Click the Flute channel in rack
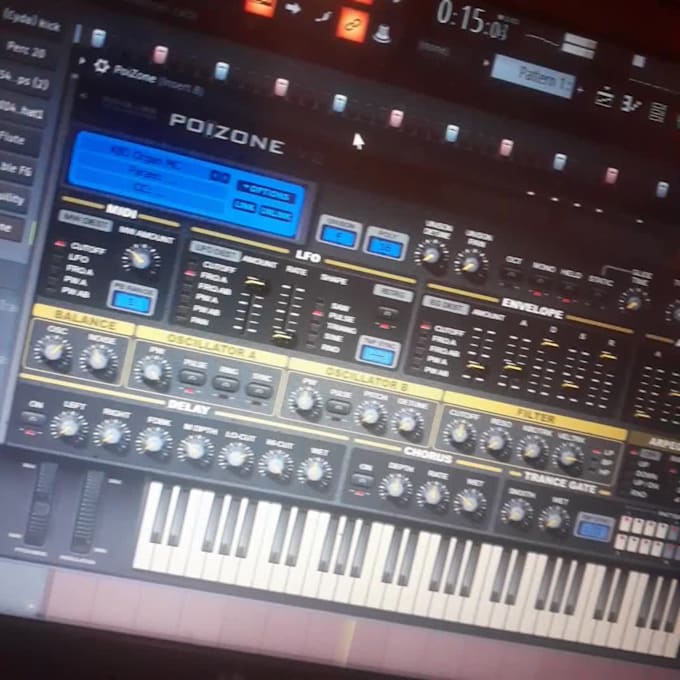Image resolution: width=680 pixels, height=680 pixels. click(x=12, y=138)
